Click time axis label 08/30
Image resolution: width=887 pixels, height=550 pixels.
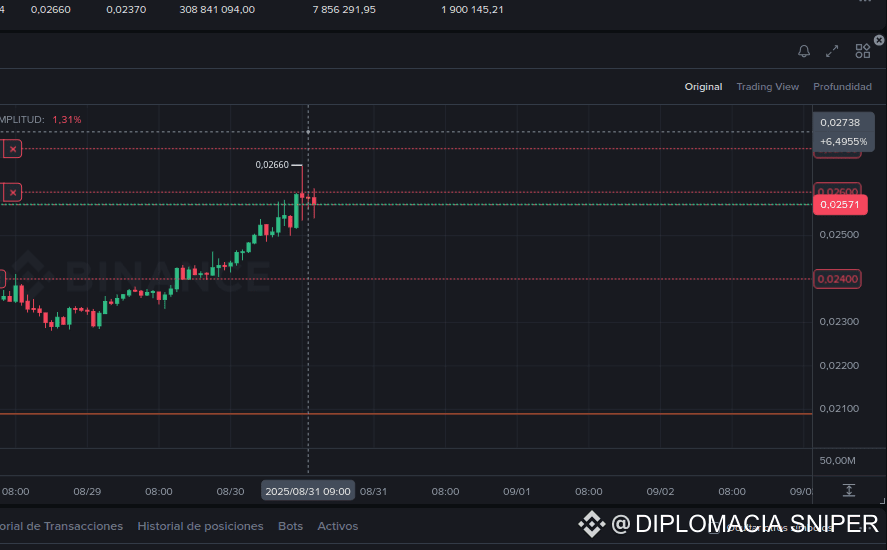[230, 491]
